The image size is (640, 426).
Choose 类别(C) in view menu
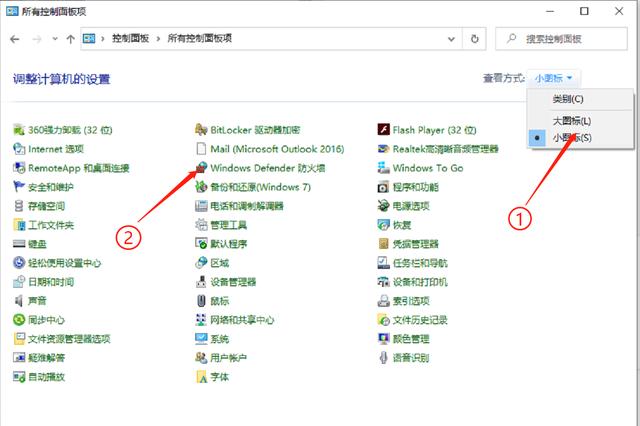567,99
